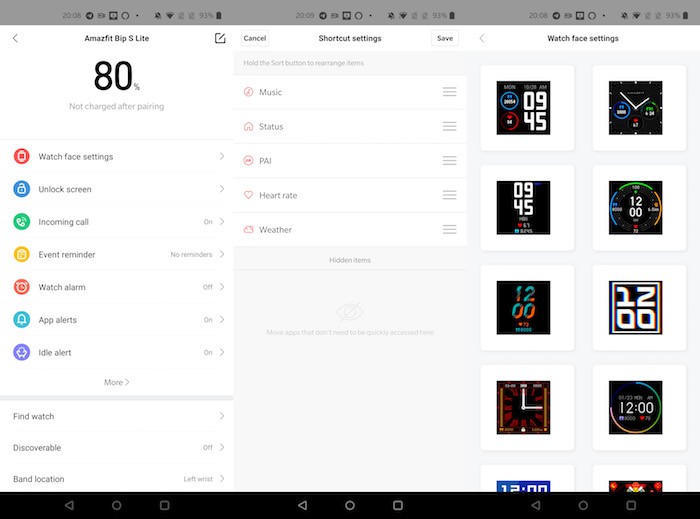Tap the Hidden items section header
Screen dimensions: 700x519
pyautogui.click(x=350, y=260)
